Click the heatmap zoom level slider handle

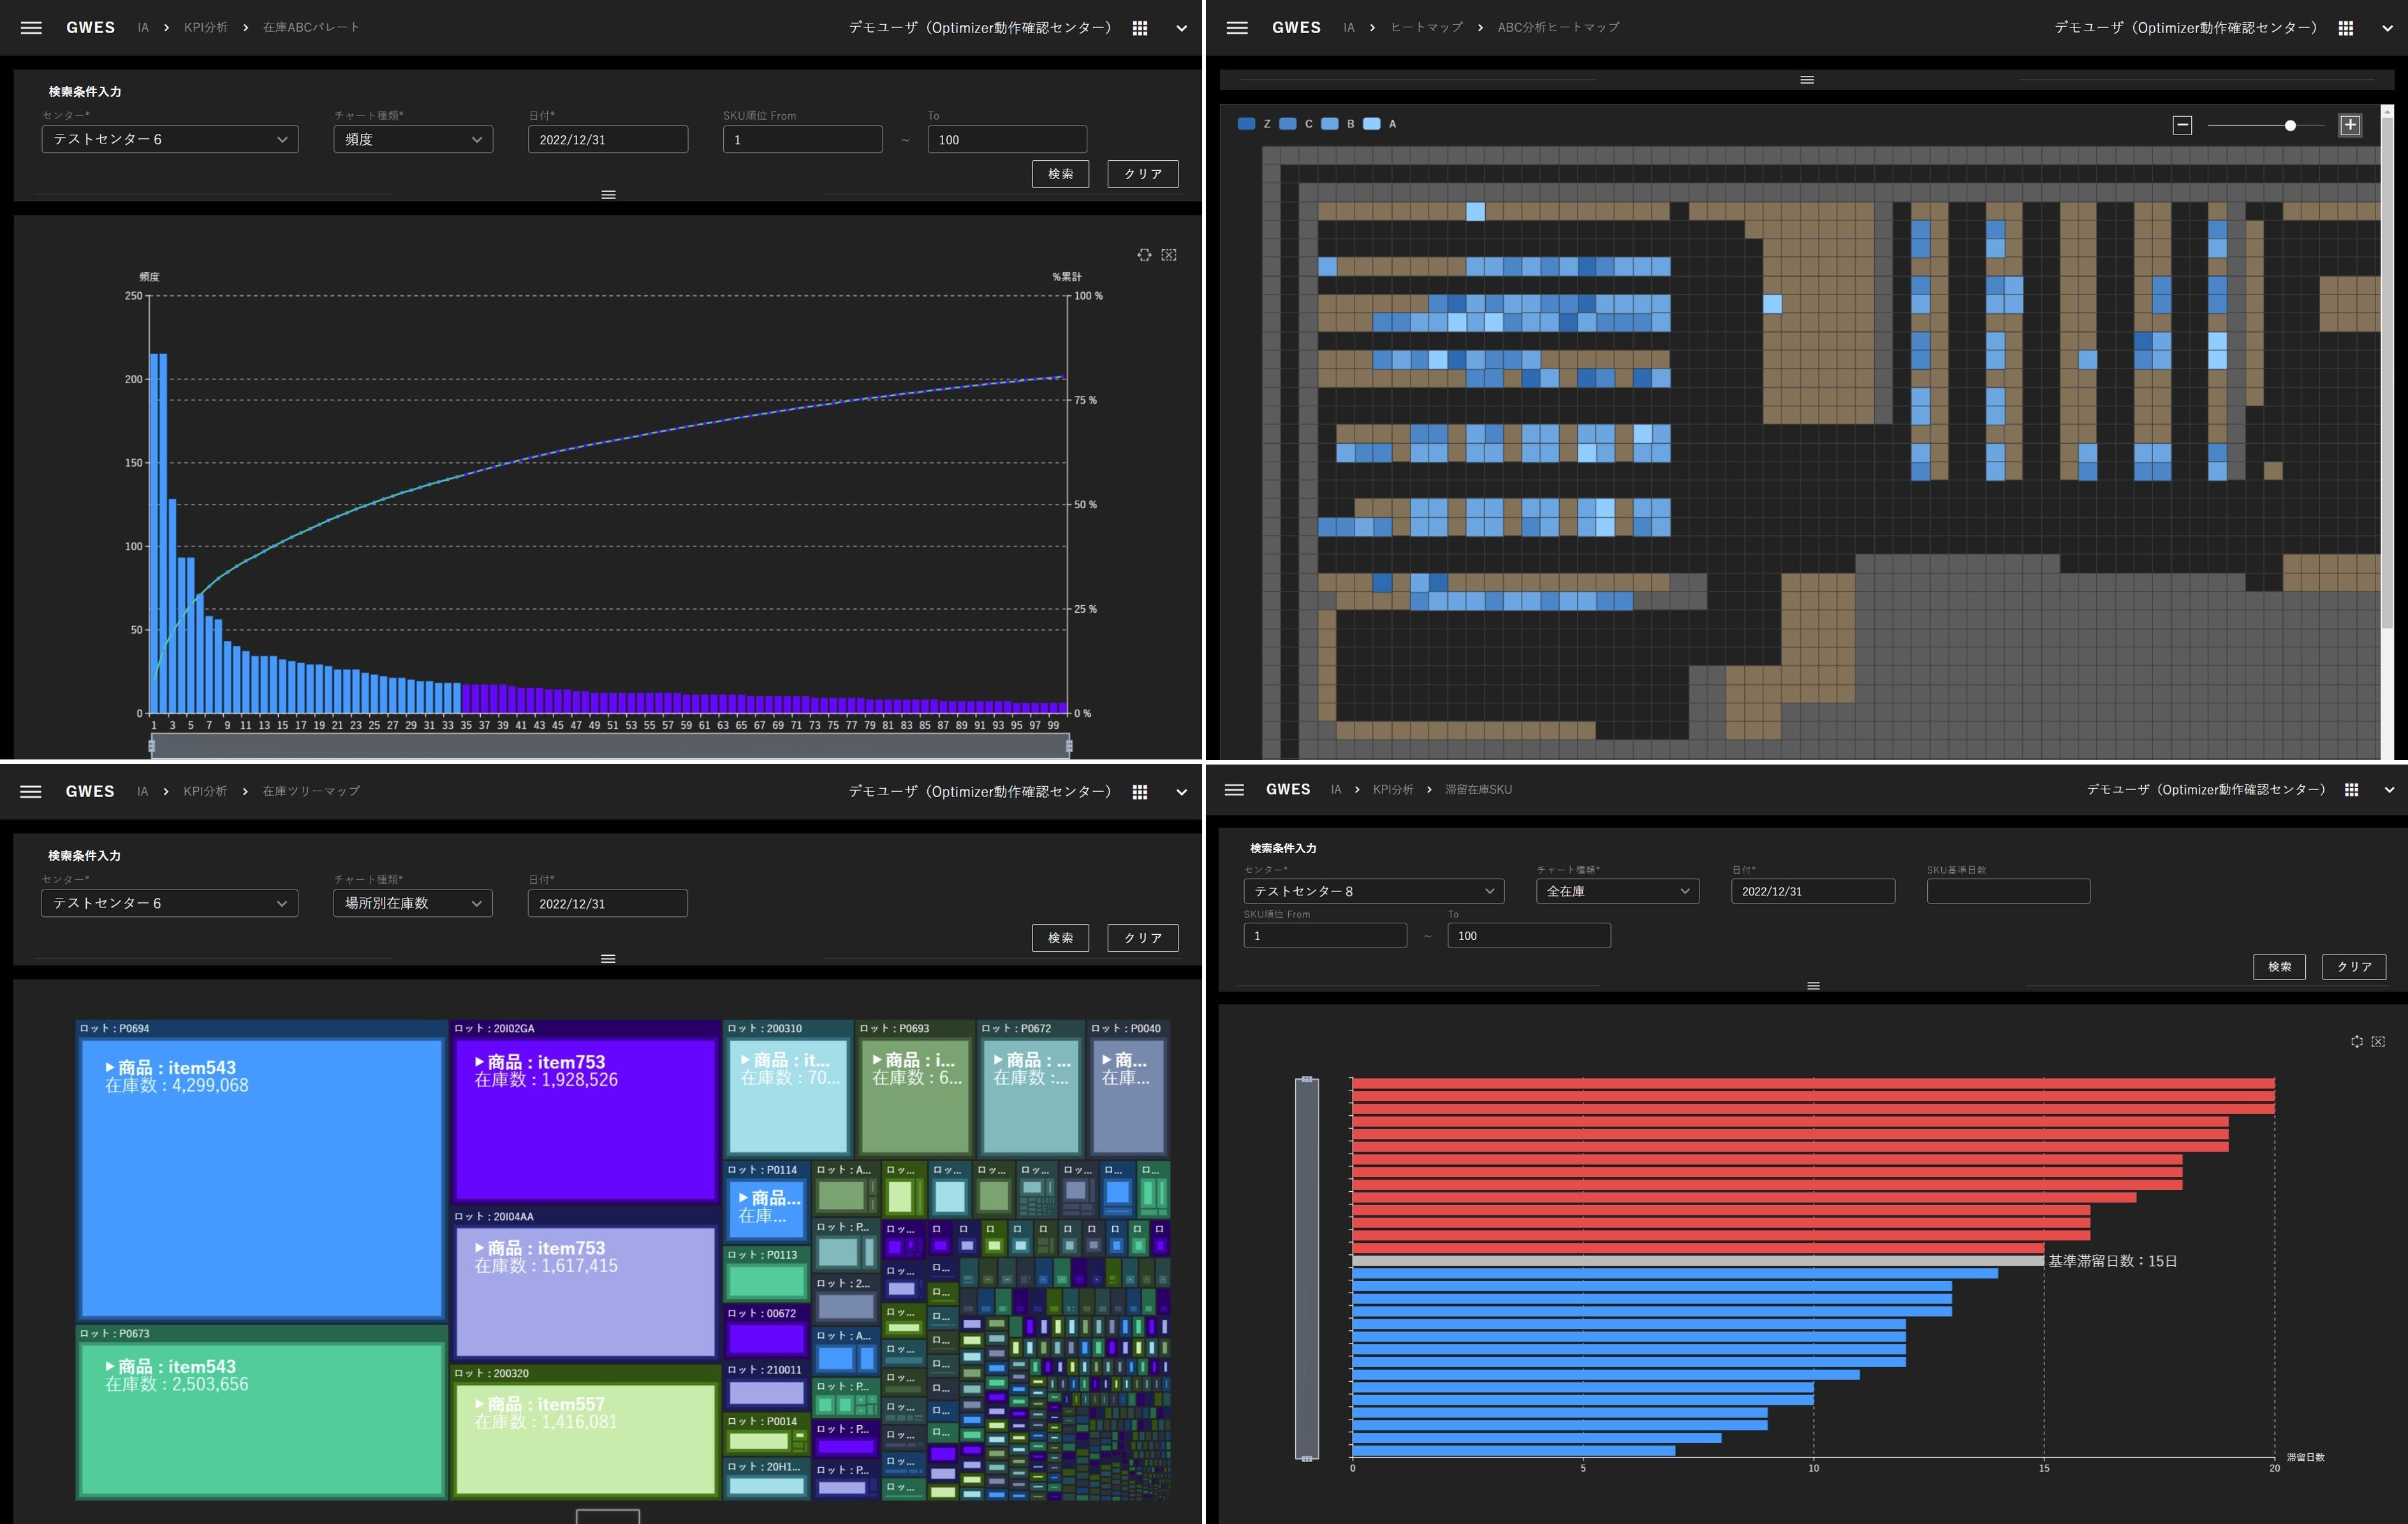pyautogui.click(x=2290, y=126)
